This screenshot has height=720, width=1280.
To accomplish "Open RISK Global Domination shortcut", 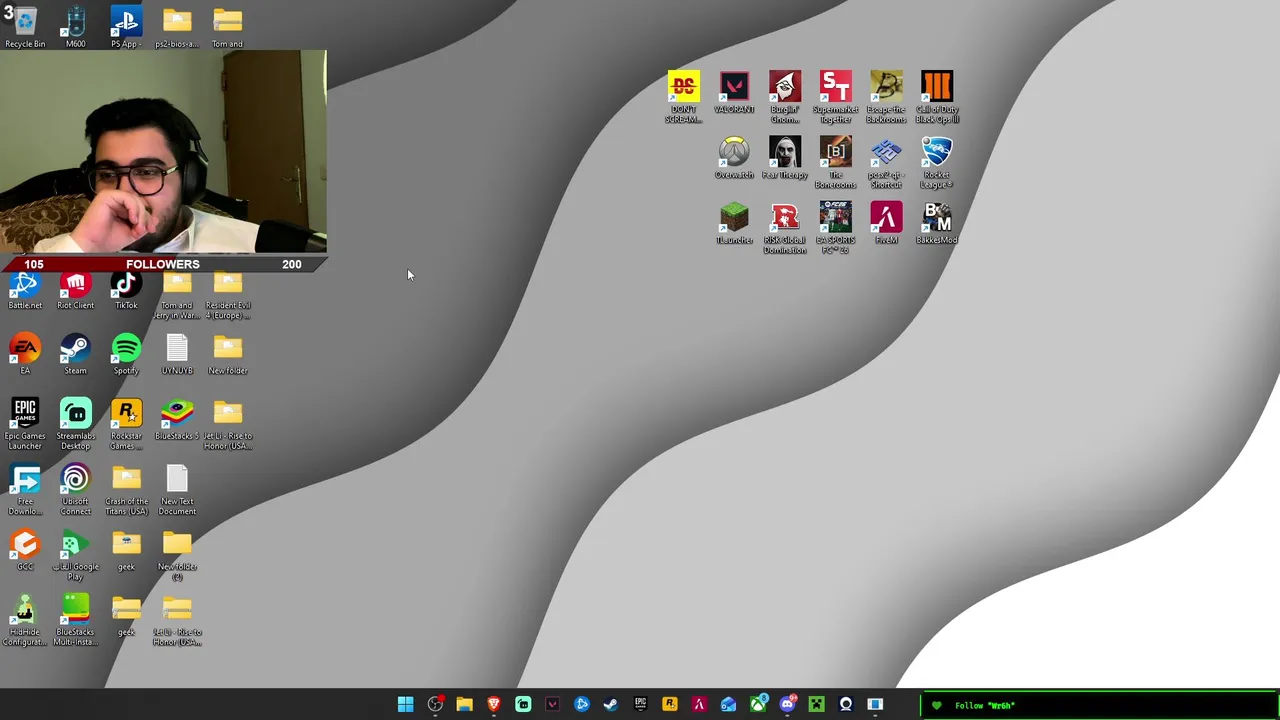I will [x=785, y=228].
